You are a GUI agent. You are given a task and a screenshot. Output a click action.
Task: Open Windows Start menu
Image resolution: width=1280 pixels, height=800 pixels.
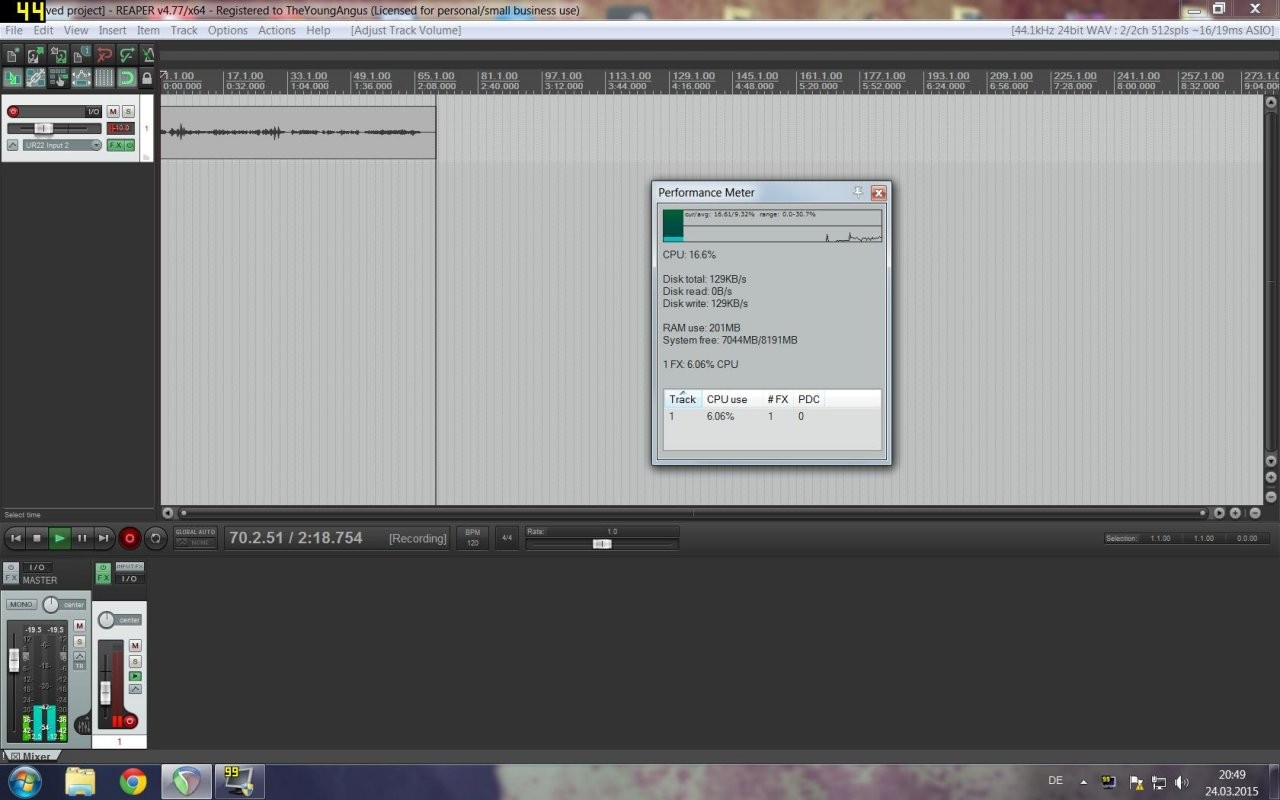pyautogui.click(x=24, y=781)
